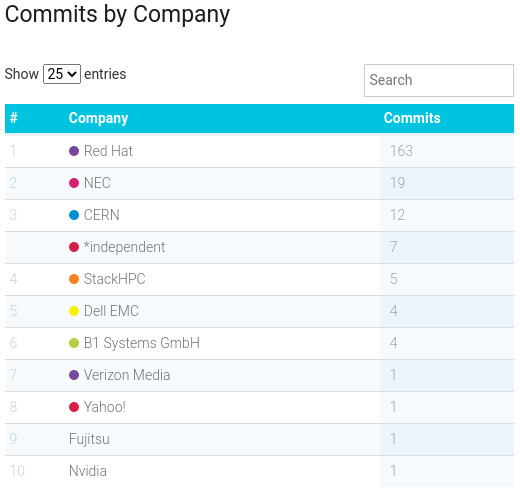Select the 7 commits cell for *independent
The height and width of the screenshot is (494, 520).
(x=447, y=247)
